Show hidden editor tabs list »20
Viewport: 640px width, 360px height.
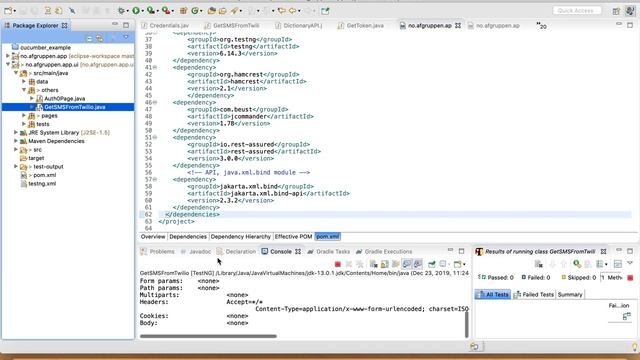(541, 25)
